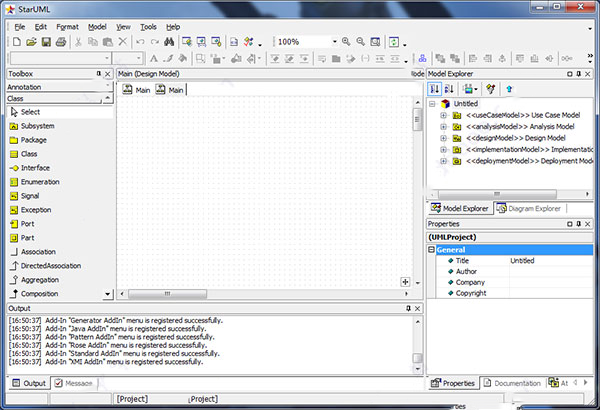Open the Model menu

coord(97,26)
